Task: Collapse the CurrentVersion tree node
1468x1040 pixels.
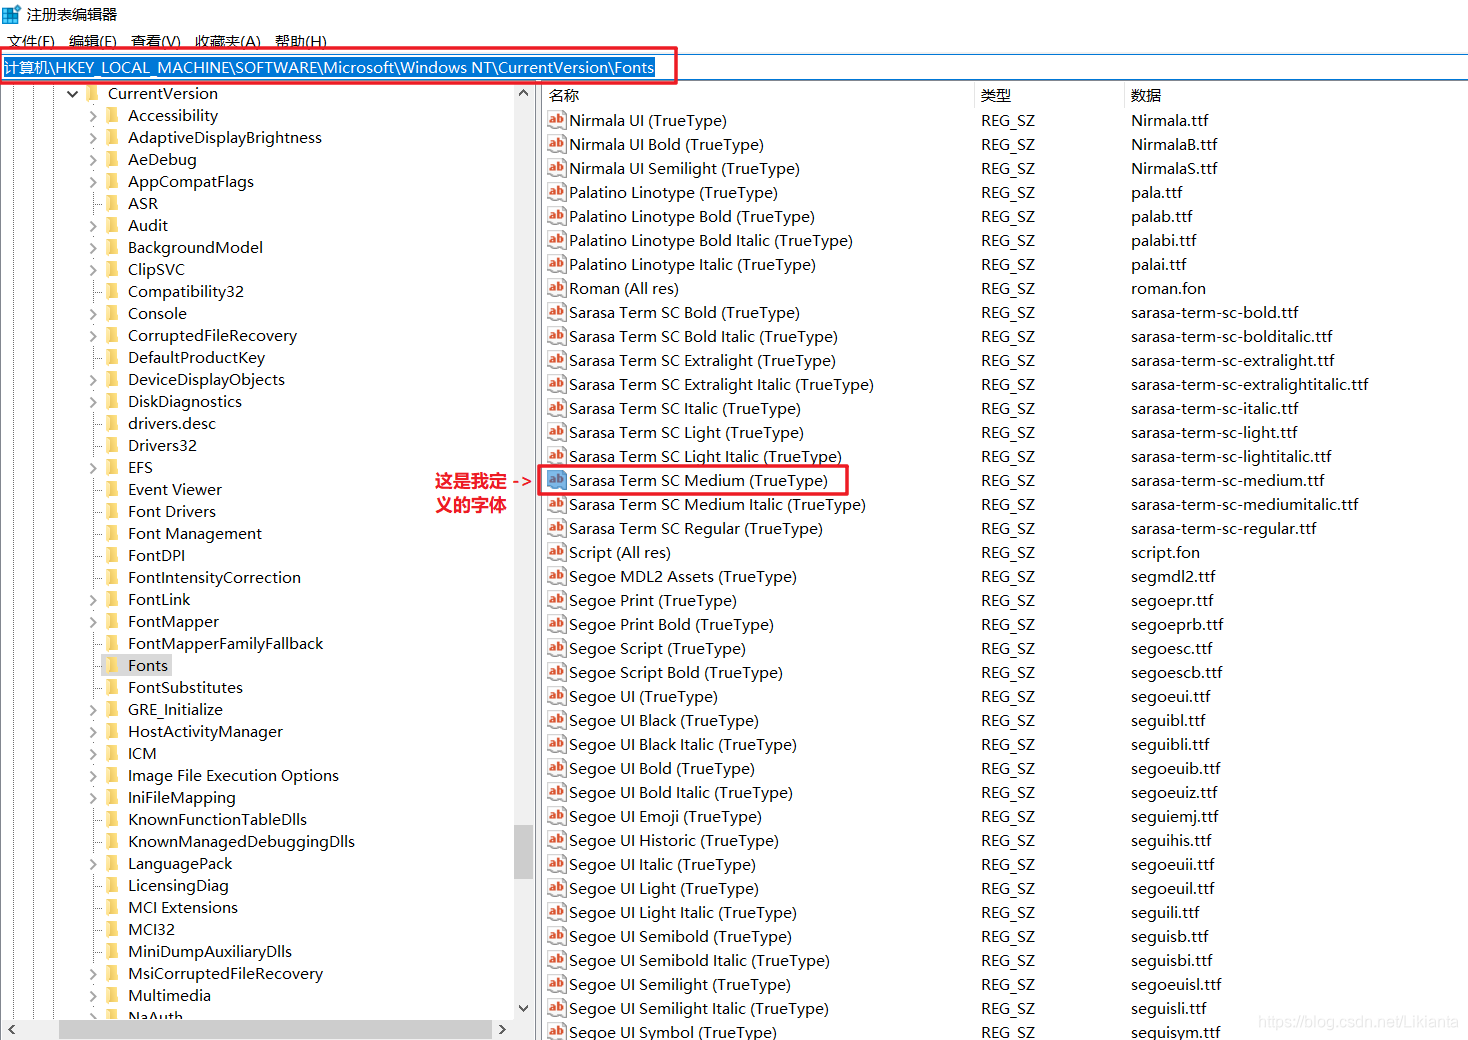Action: click(72, 94)
